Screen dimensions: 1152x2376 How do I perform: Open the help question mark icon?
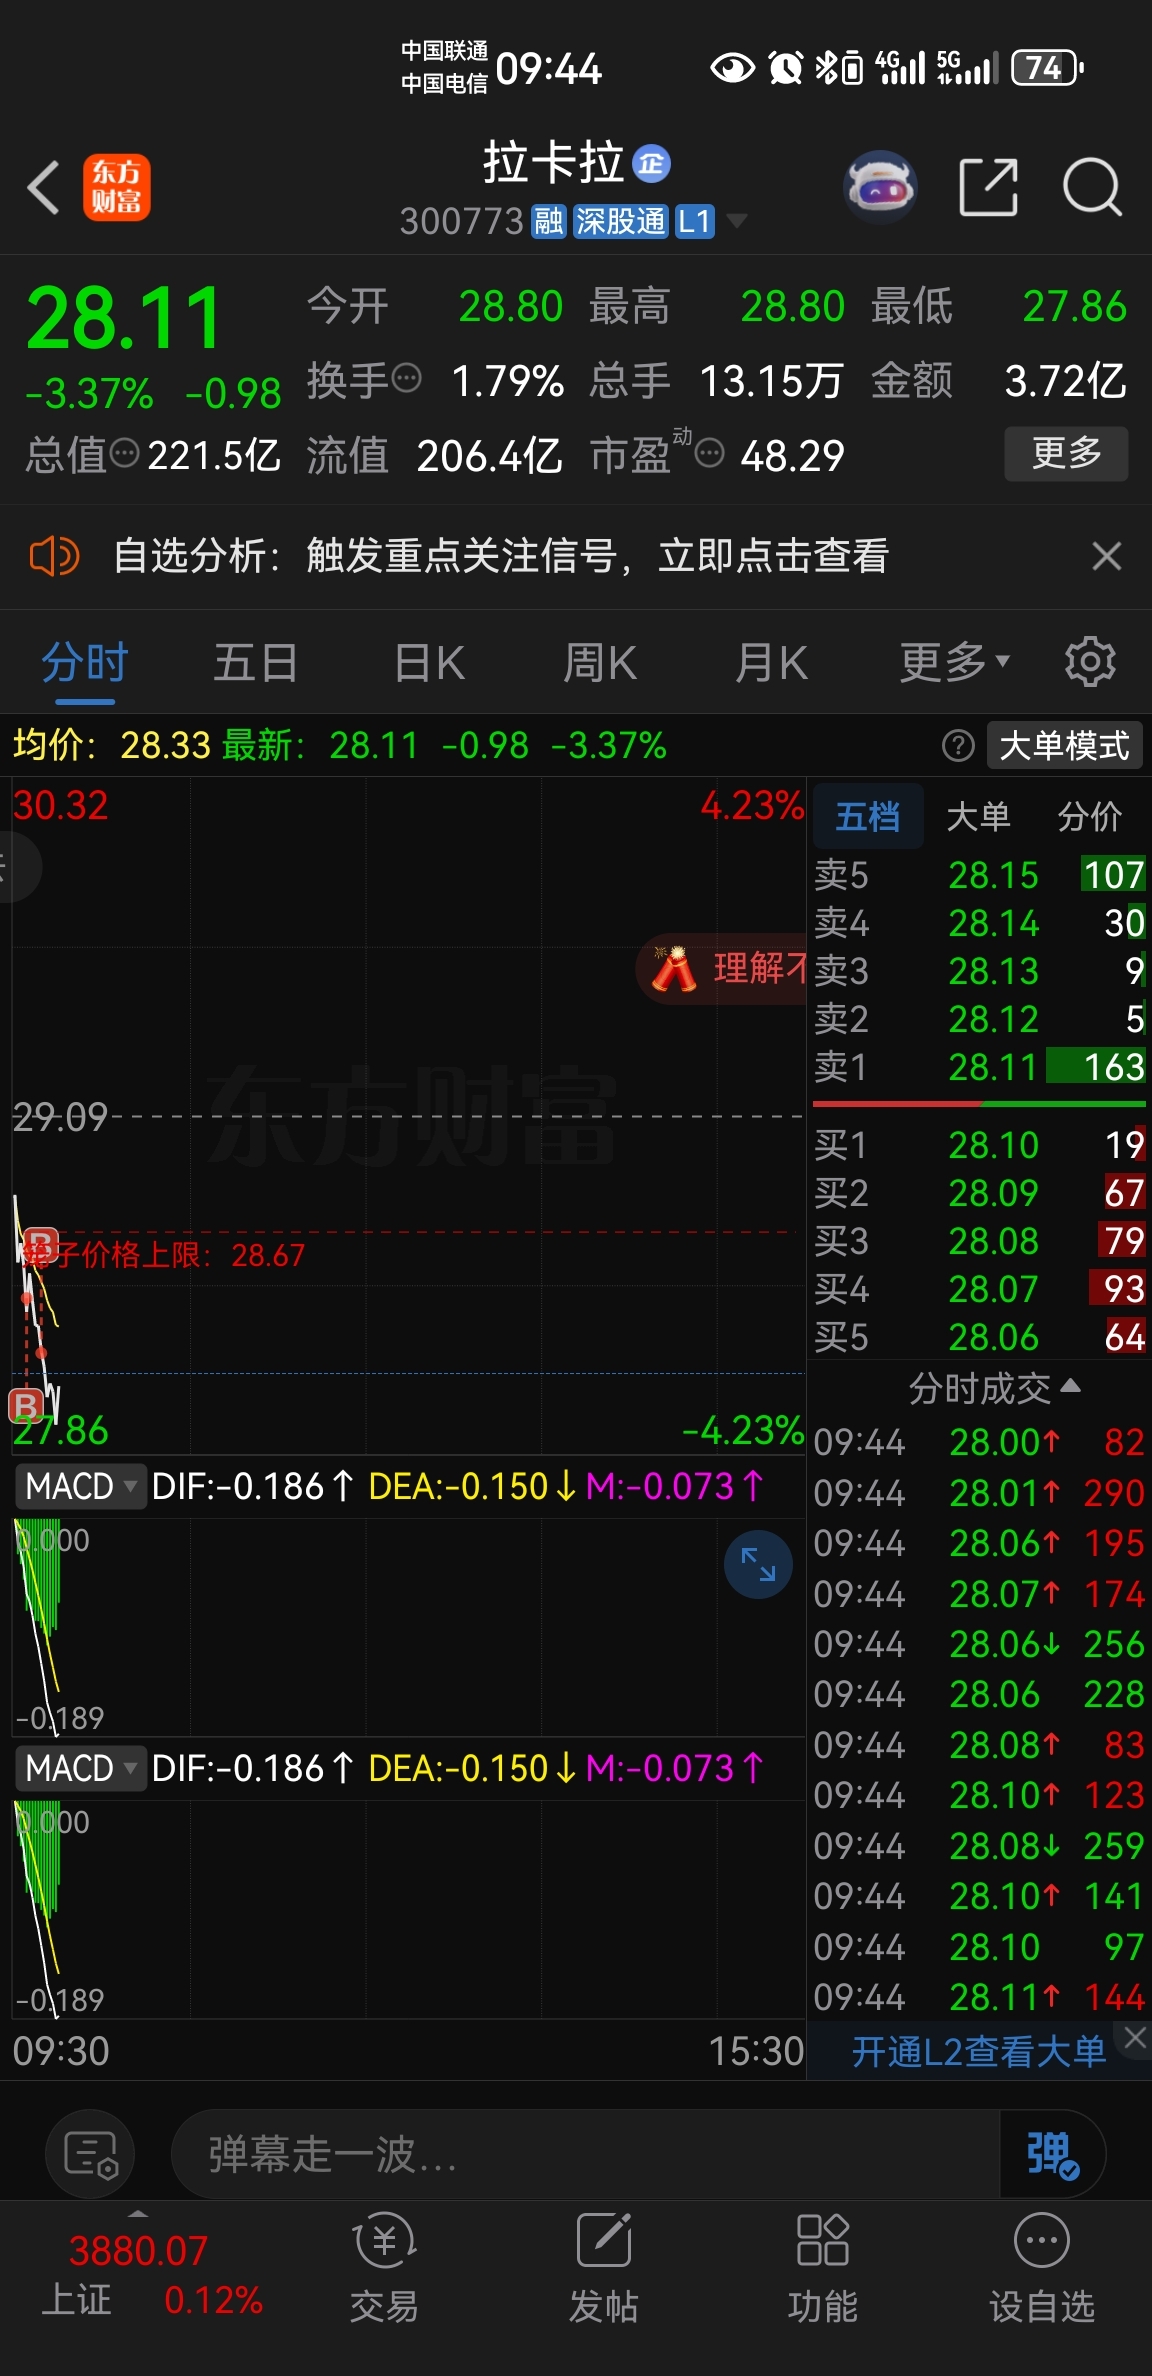pyautogui.click(x=958, y=745)
